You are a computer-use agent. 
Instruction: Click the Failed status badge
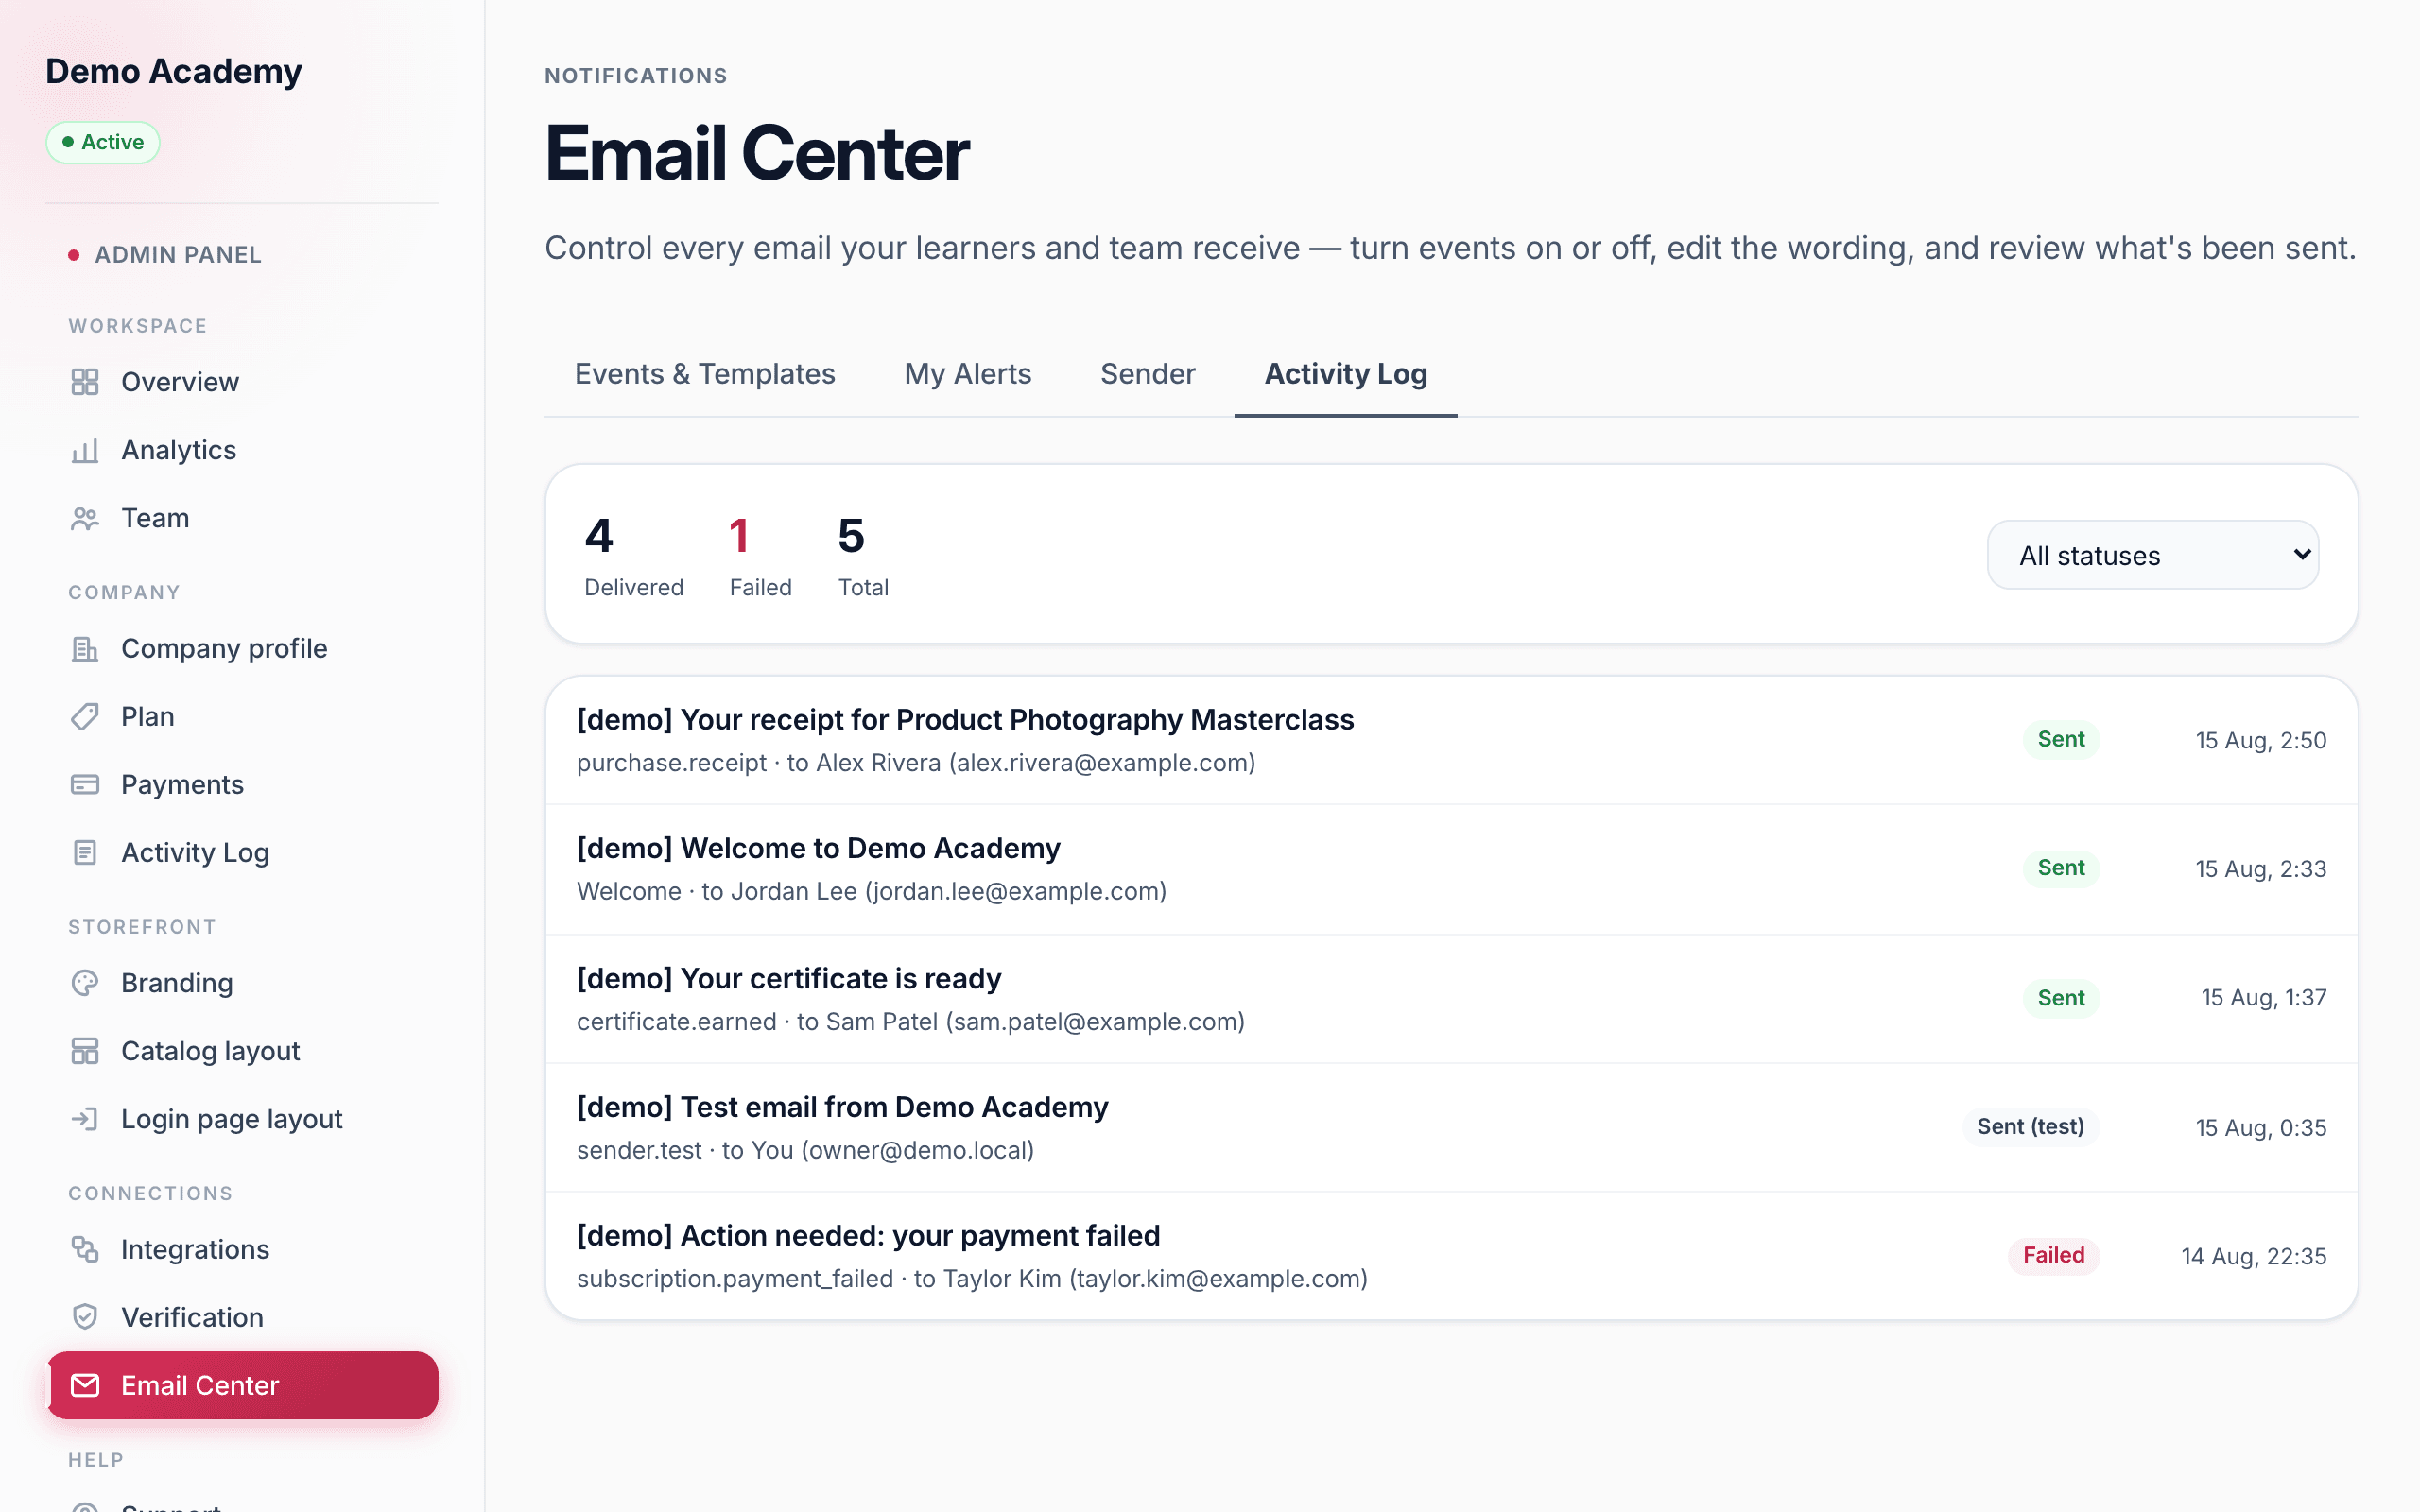pyautogui.click(x=2053, y=1255)
